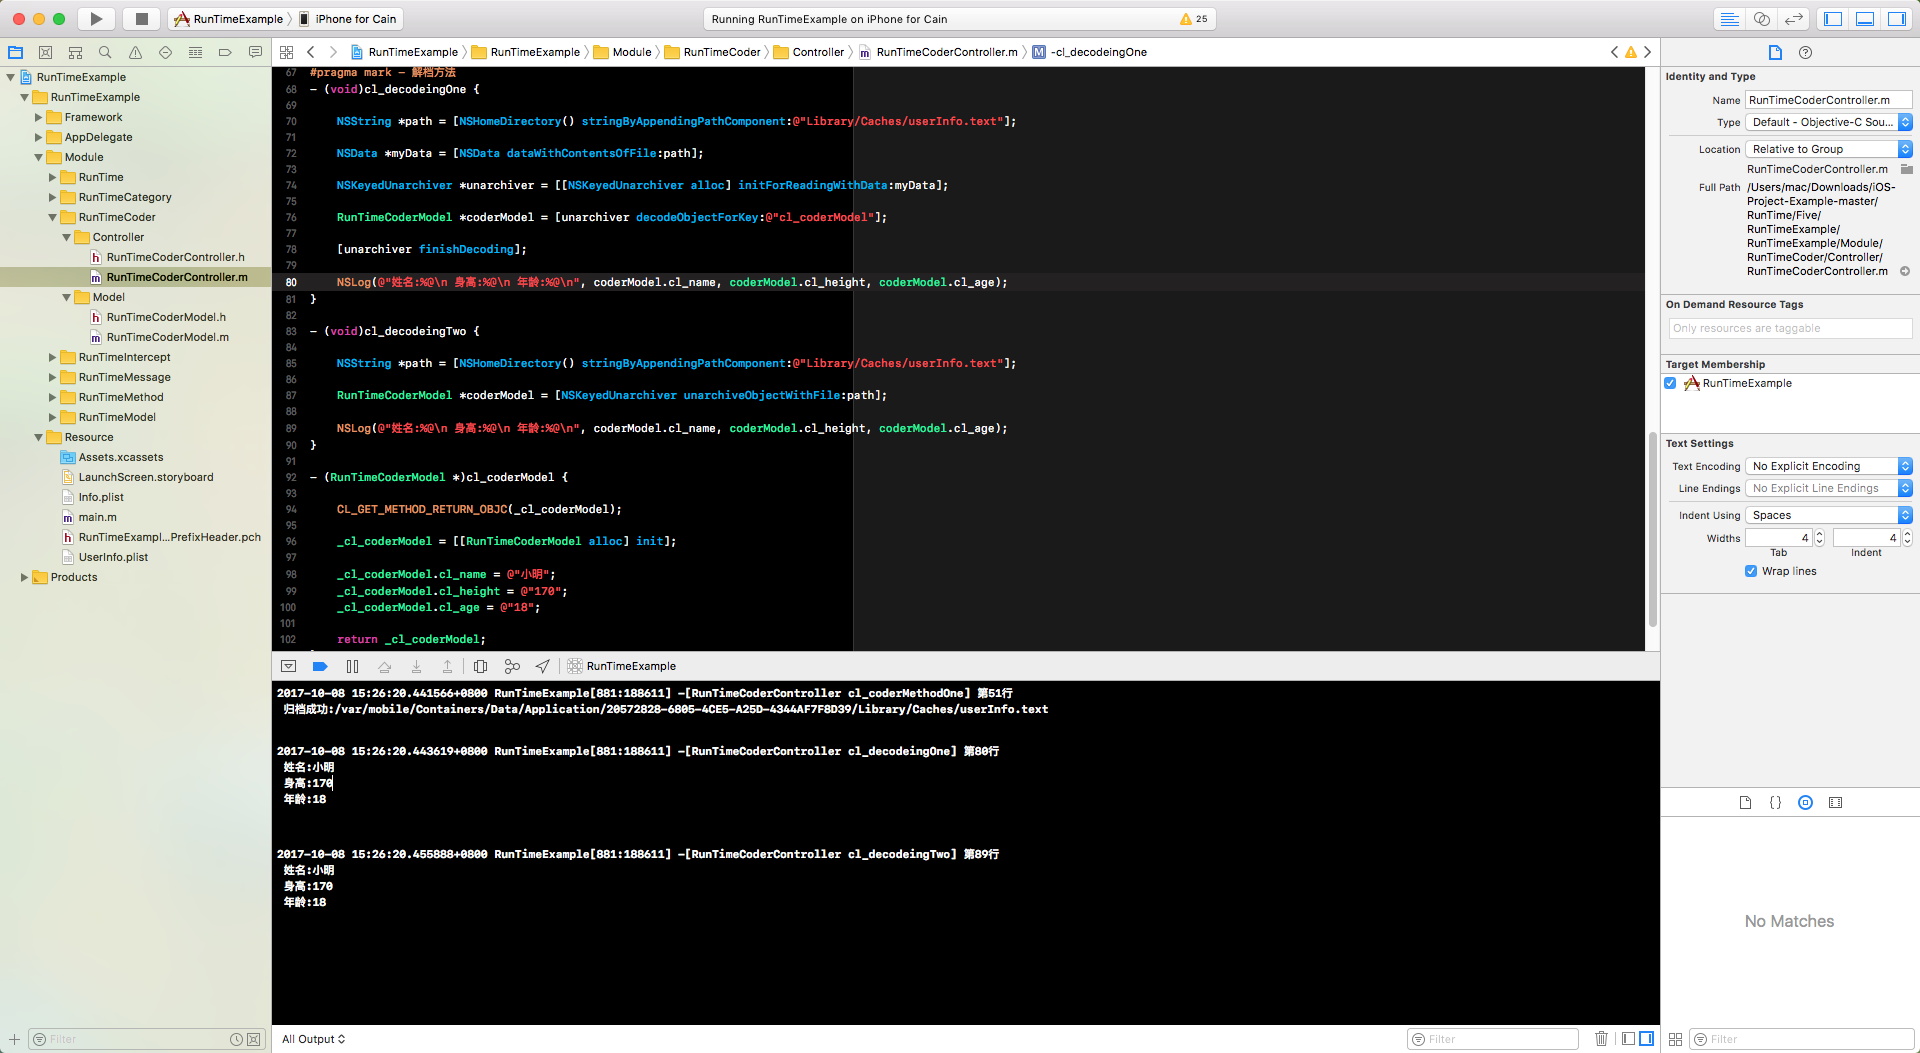Go forward in editor history
Viewport: 1920px width, 1053px height.
[333, 52]
